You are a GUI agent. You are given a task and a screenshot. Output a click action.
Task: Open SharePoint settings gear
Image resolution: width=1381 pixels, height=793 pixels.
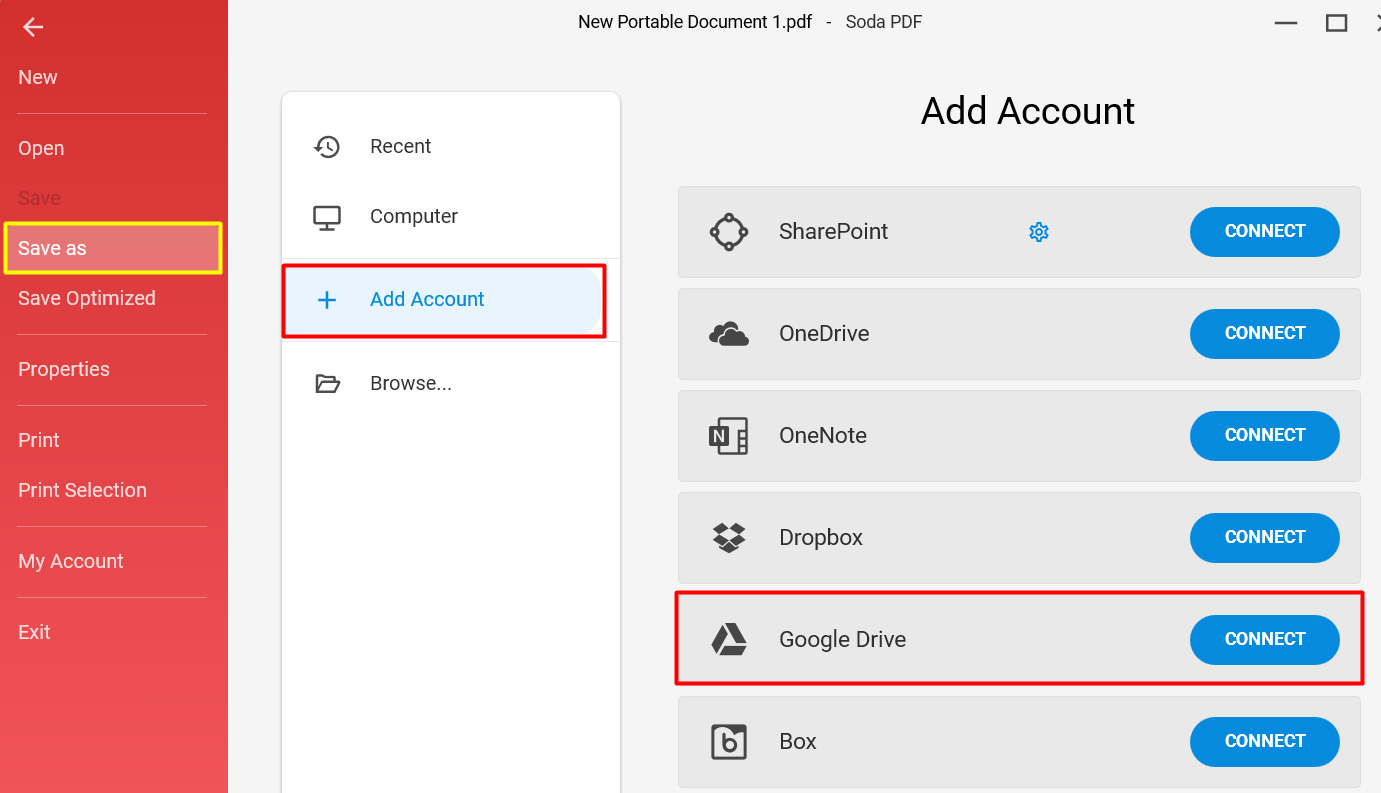[x=1039, y=232]
